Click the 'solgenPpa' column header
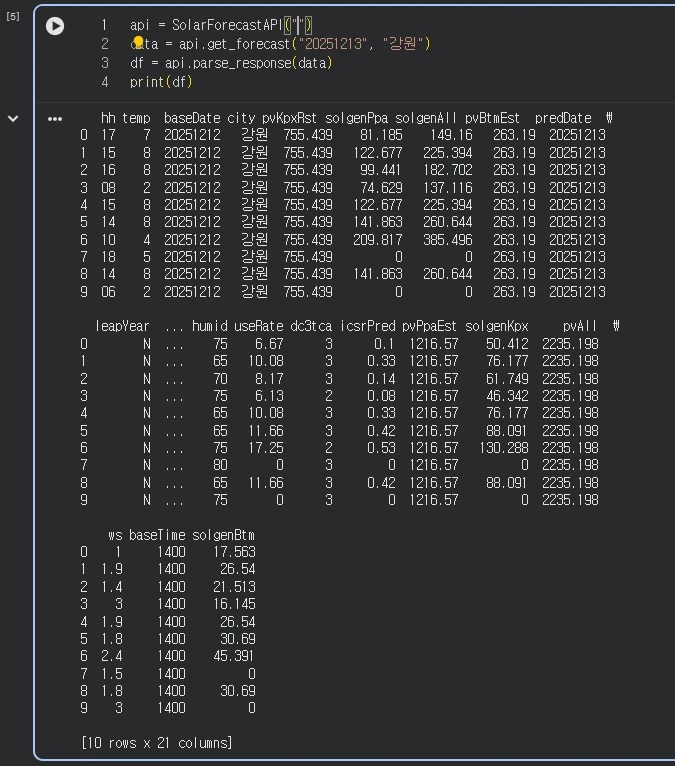The width and height of the screenshot is (675, 766). (x=357, y=118)
